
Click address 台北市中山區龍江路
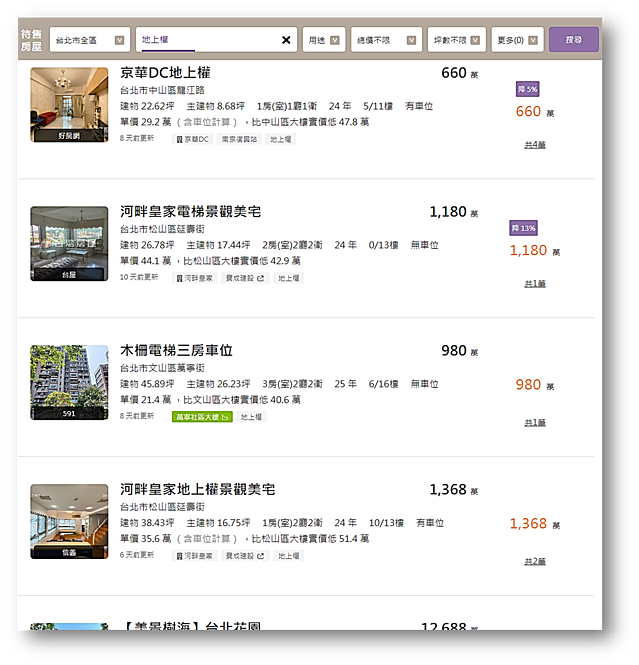pos(162,90)
